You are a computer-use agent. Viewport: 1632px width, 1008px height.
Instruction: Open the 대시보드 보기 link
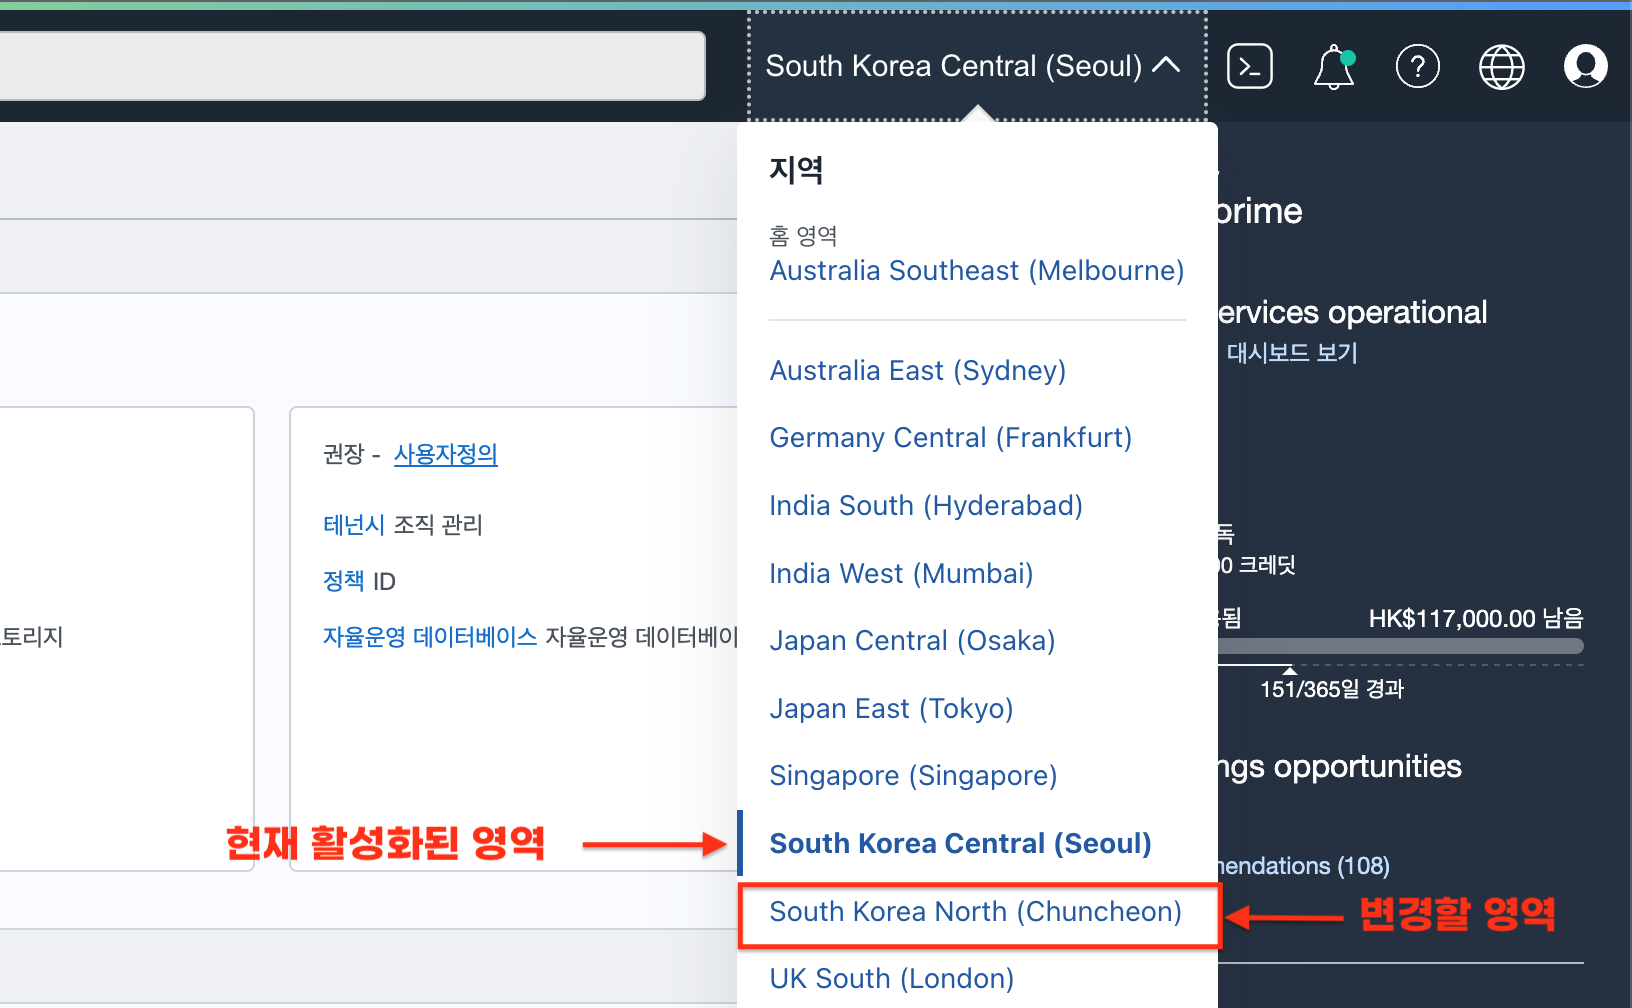1292,353
